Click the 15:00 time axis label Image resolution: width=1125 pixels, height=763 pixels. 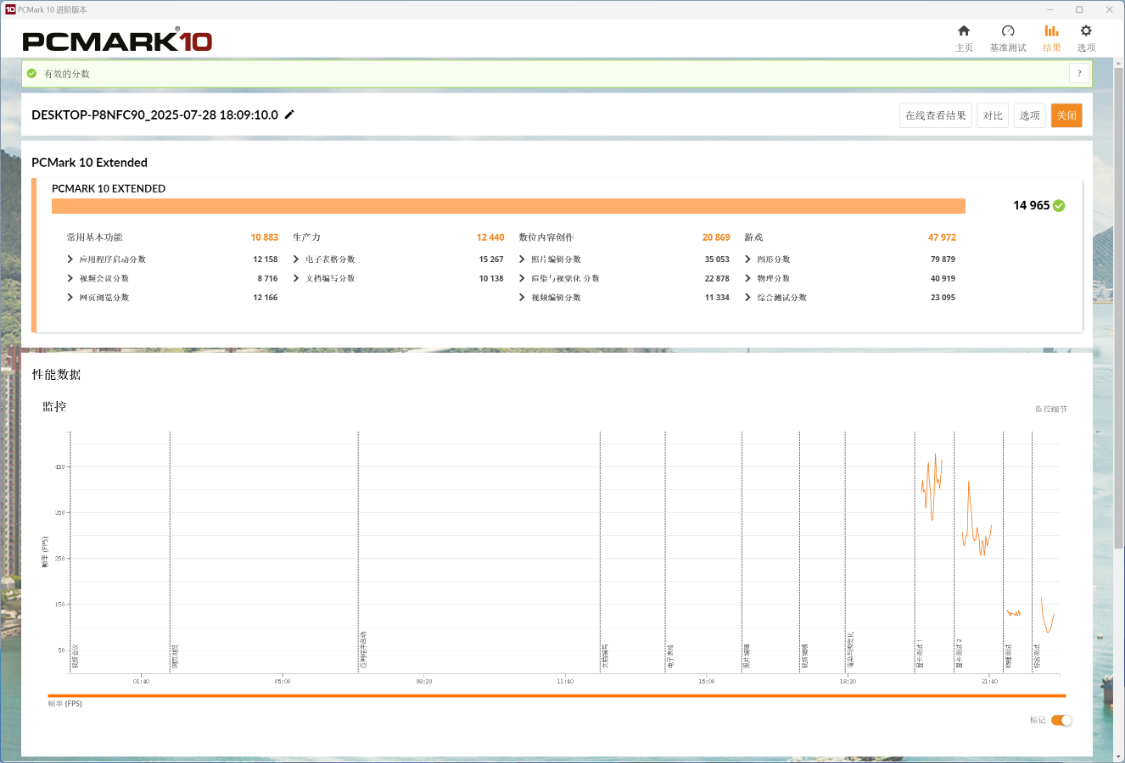707,681
